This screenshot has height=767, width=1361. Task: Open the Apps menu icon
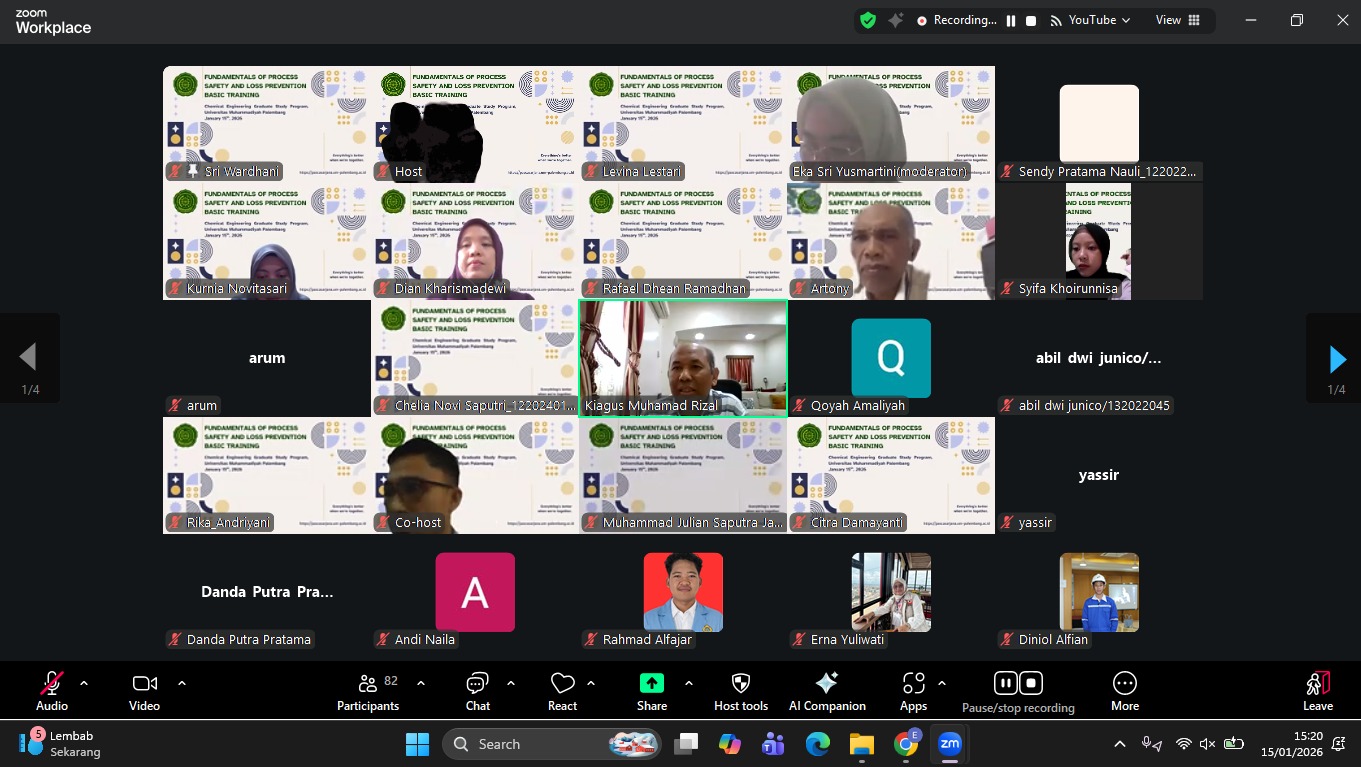(913, 691)
